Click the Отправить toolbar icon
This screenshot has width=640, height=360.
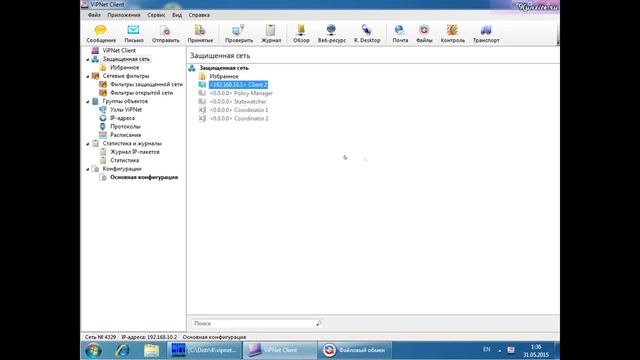(165, 33)
